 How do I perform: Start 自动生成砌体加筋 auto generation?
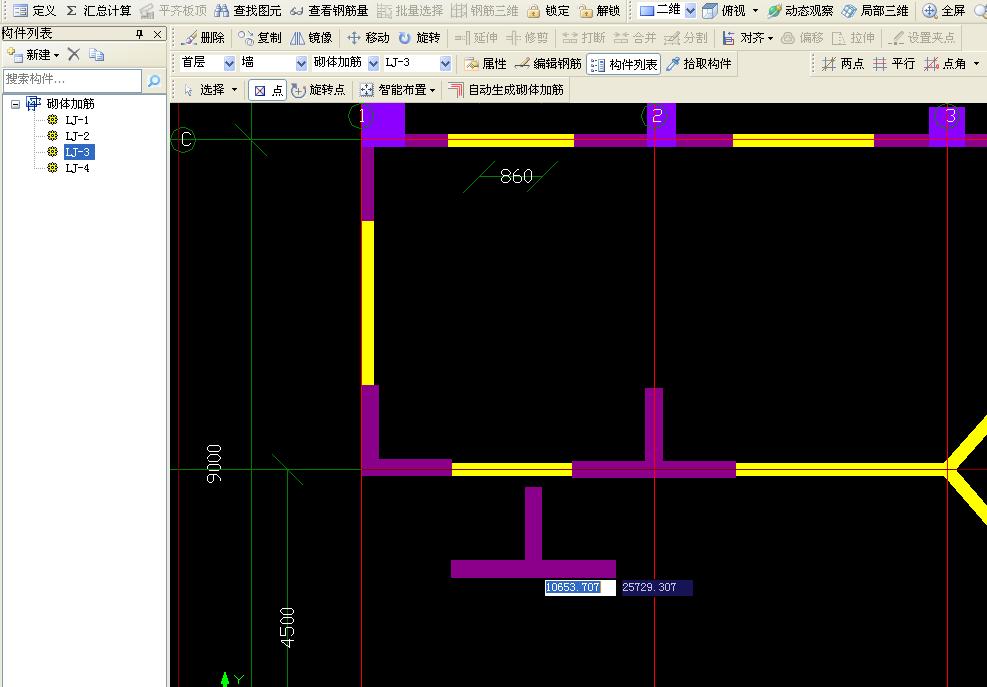[x=505, y=90]
